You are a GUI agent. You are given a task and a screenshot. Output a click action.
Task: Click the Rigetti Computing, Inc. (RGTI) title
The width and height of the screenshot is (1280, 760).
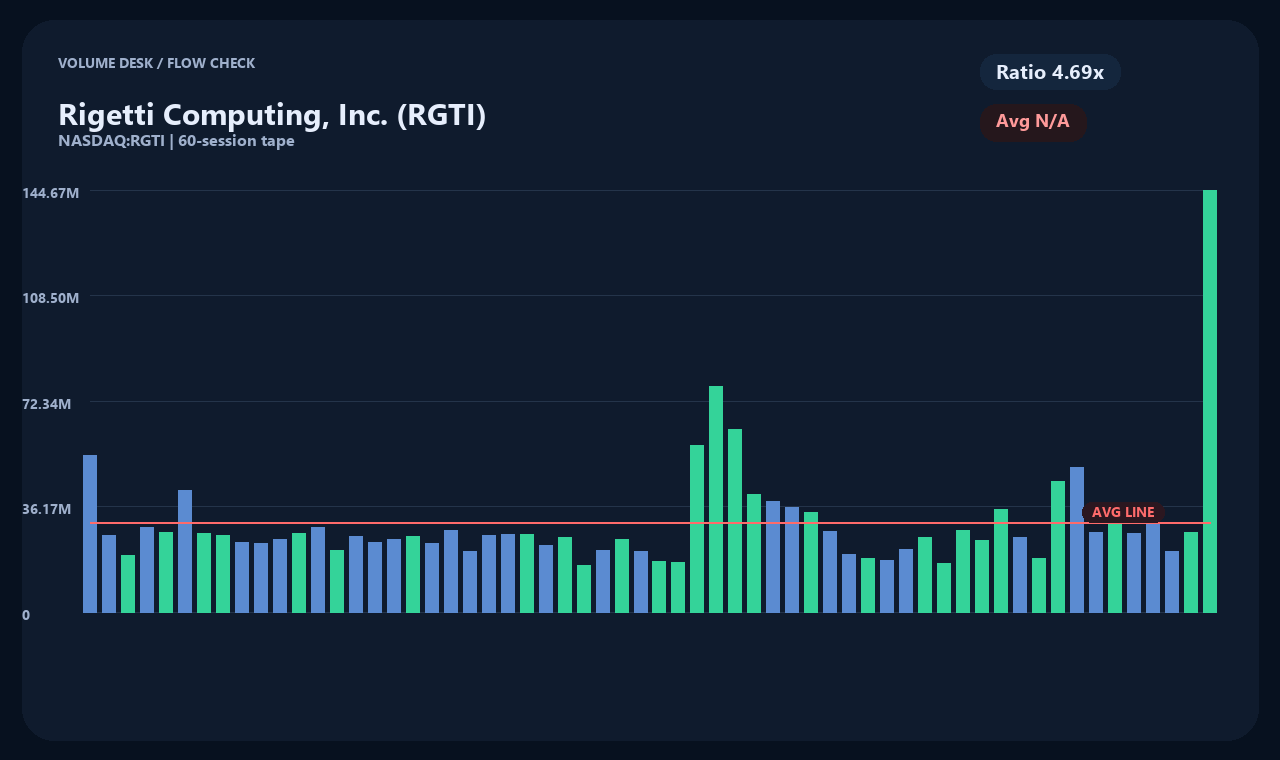pyautogui.click(x=272, y=115)
